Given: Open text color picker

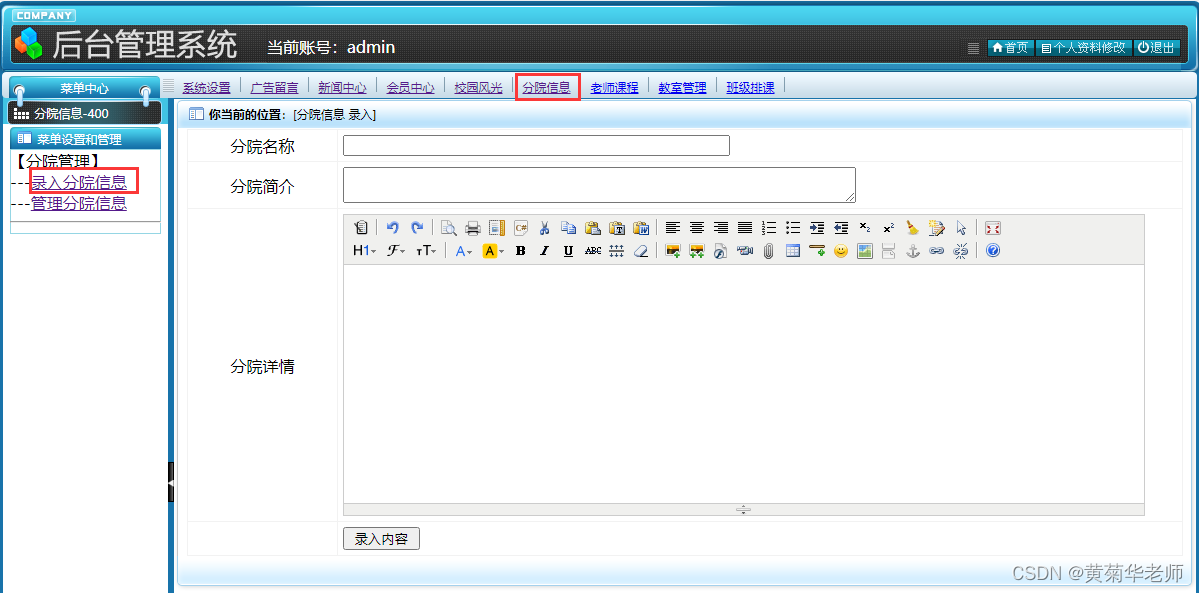Looking at the screenshot, I should [x=463, y=251].
